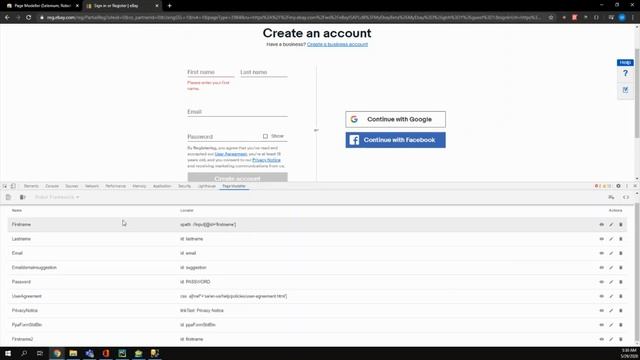640x360 pixels.
Task: Delete the Email entry with trash icon
Action: coord(621,253)
